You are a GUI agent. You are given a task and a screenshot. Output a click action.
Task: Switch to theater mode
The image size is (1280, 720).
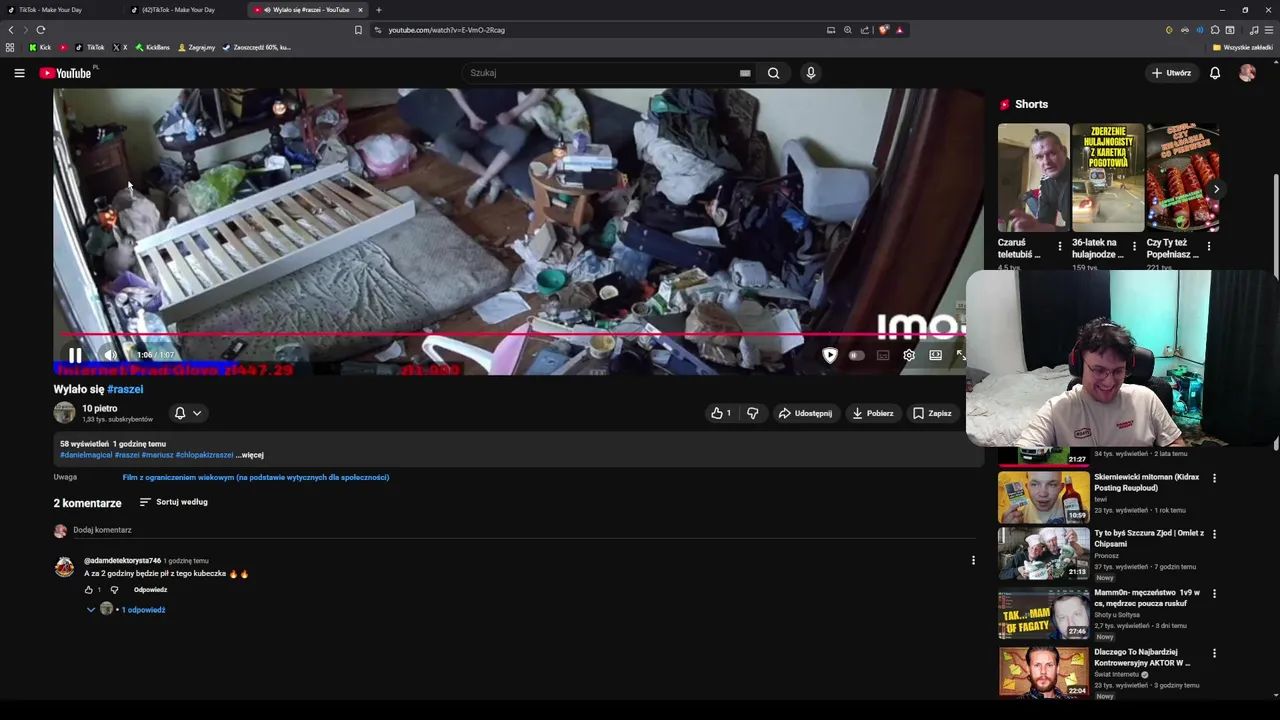pos(935,355)
